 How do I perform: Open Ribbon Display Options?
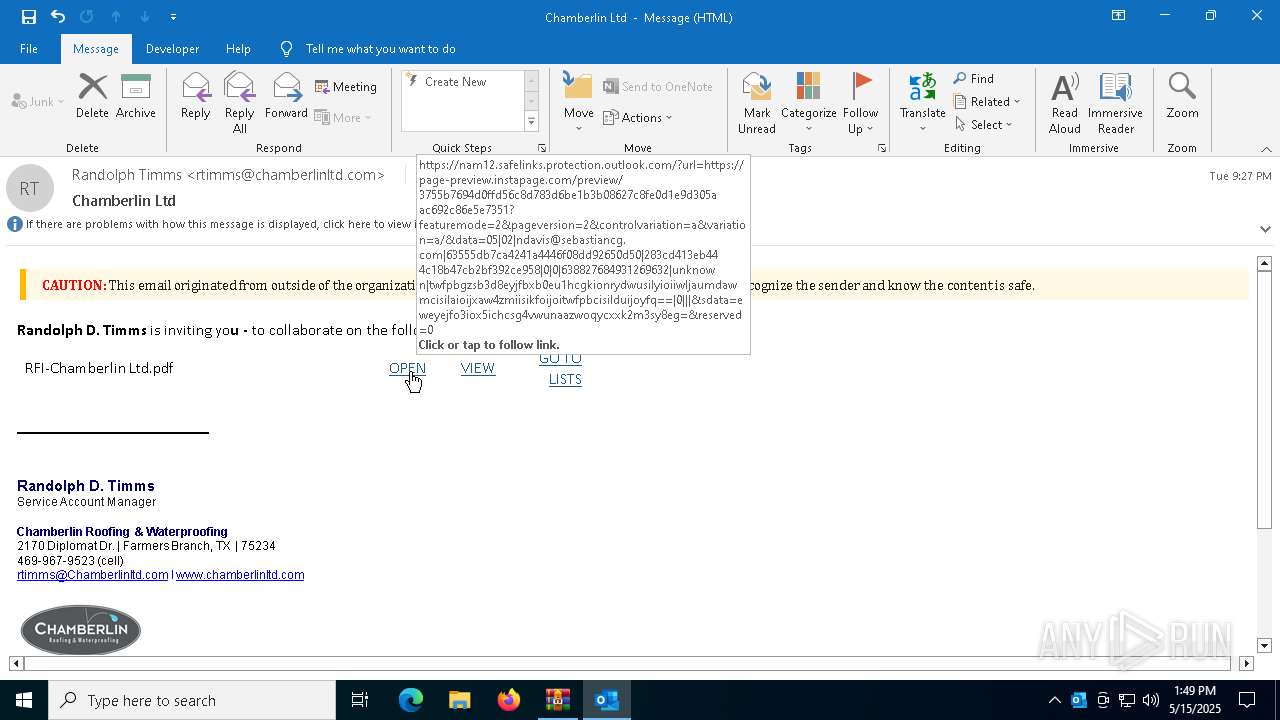tap(1118, 16)
